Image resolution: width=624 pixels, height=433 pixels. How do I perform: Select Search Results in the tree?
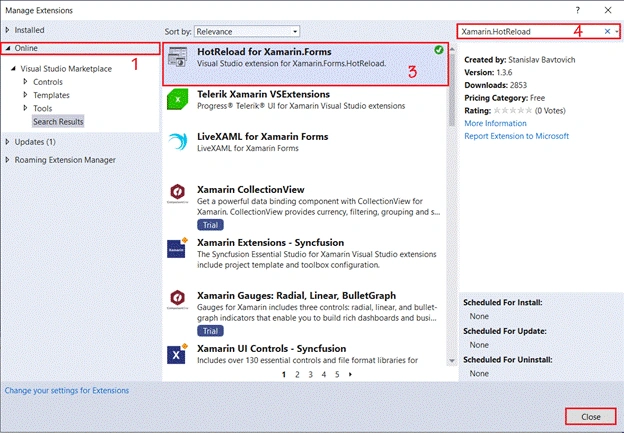click(58, 122)
